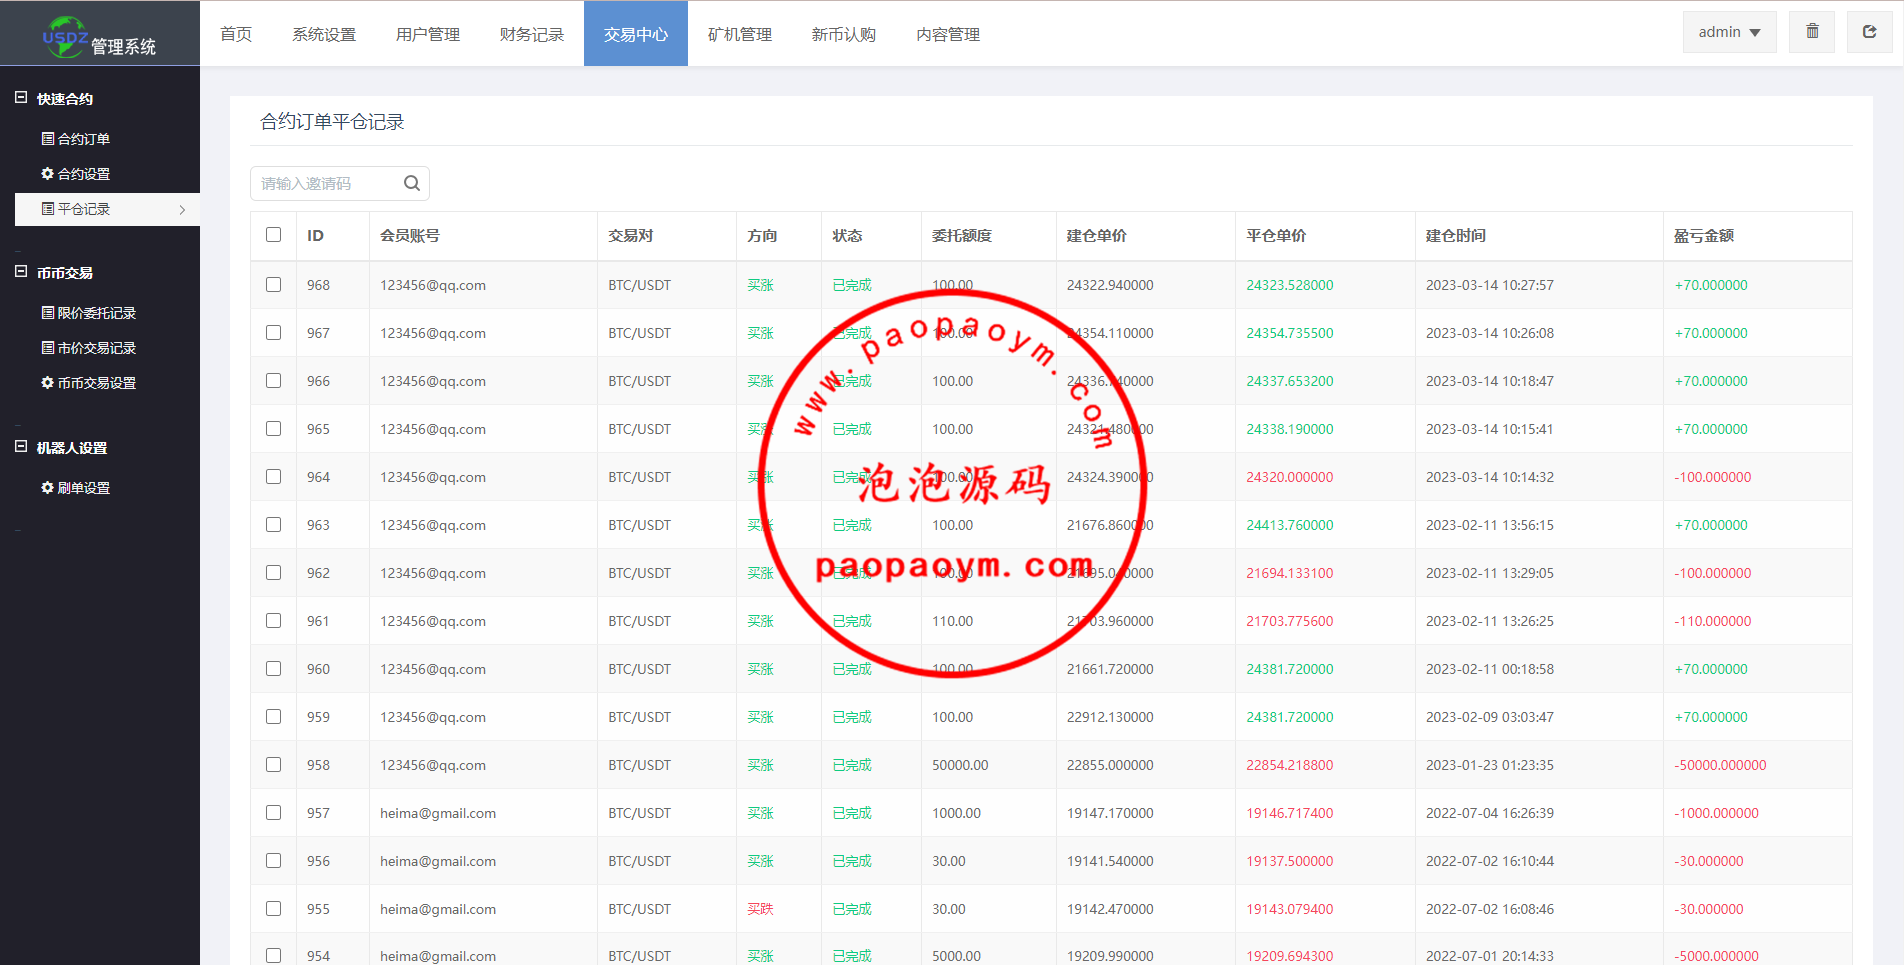The width and height of the screenshot is (1904, 965).
Task: Click open price 22912.130000
Action: pos(1110,717)
